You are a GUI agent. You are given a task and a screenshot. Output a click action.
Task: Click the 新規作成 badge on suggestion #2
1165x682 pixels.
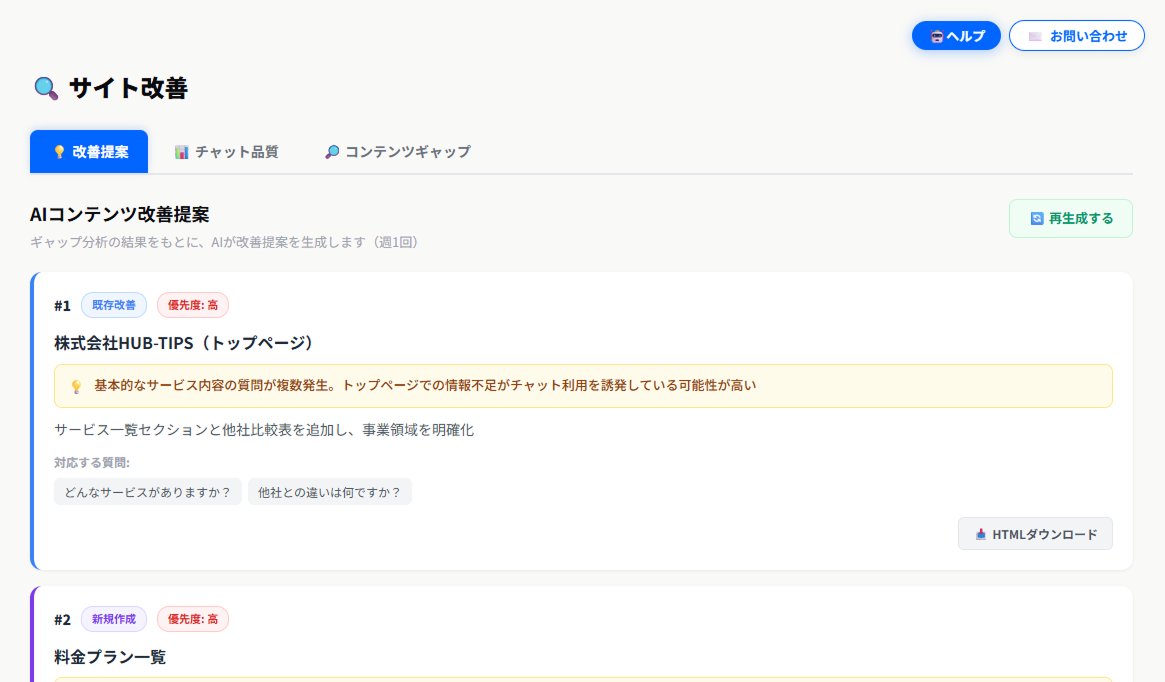pos(114,619)
